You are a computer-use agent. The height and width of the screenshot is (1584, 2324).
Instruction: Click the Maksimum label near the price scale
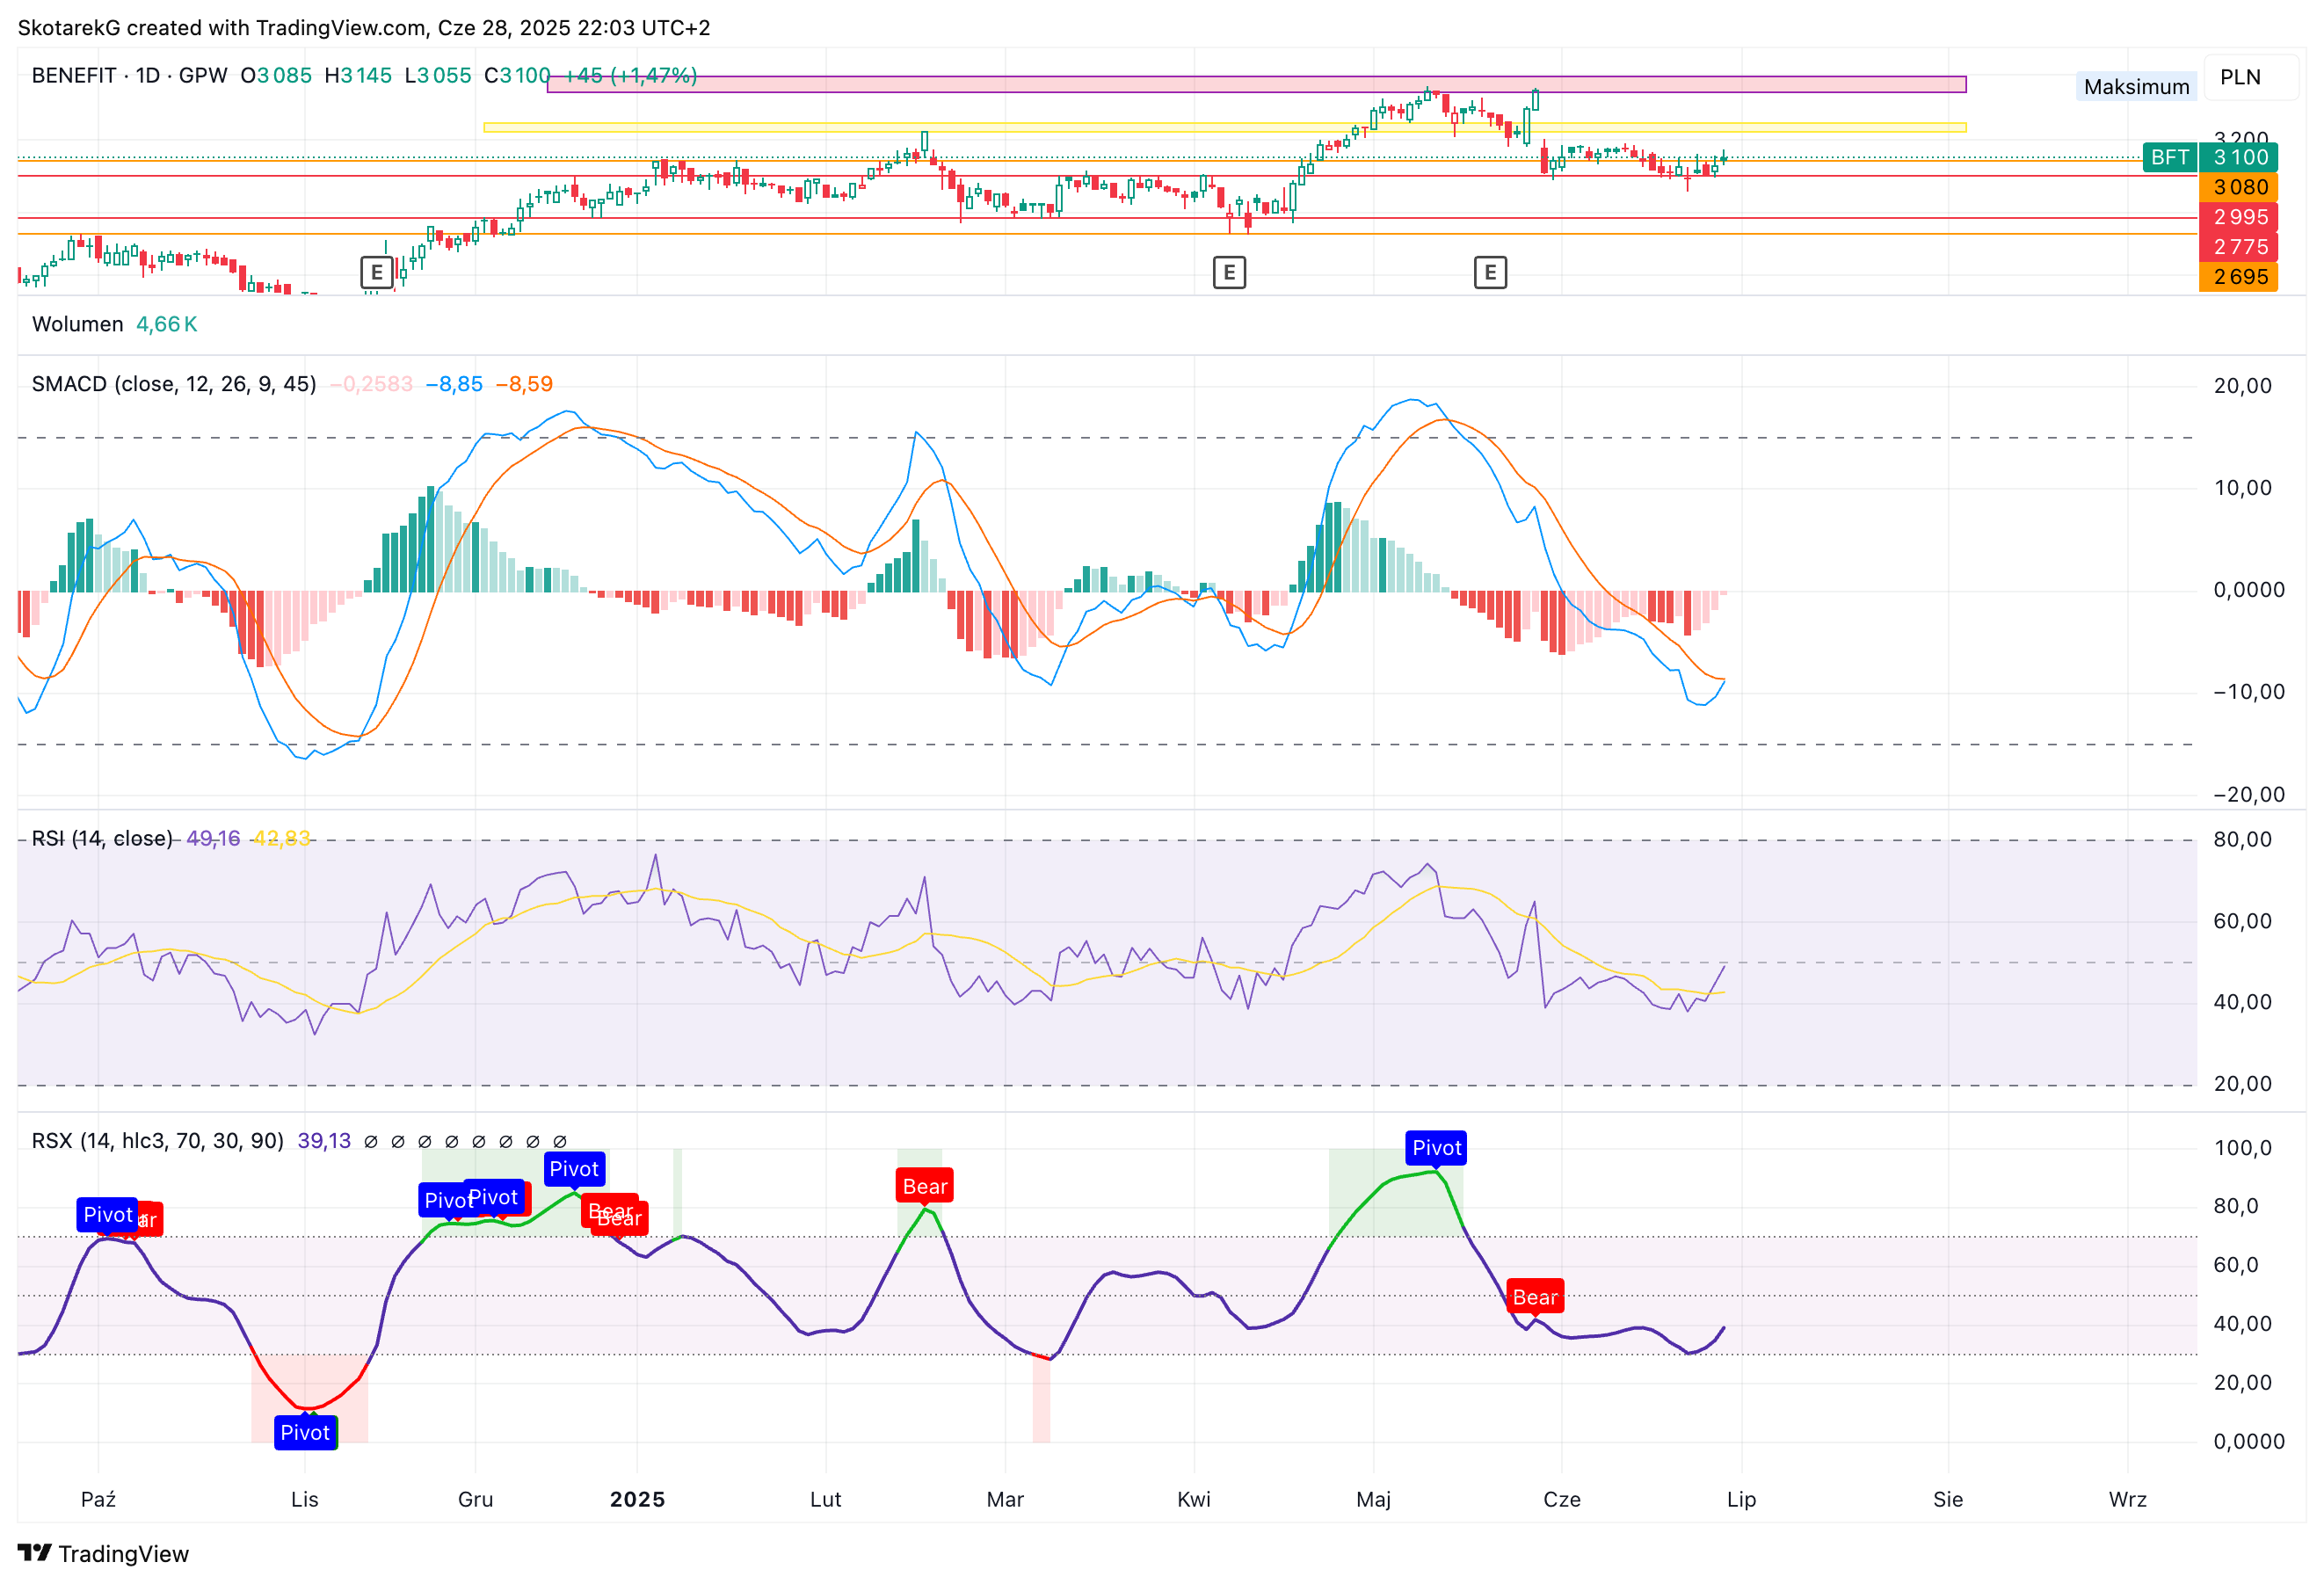(2136, 87)
